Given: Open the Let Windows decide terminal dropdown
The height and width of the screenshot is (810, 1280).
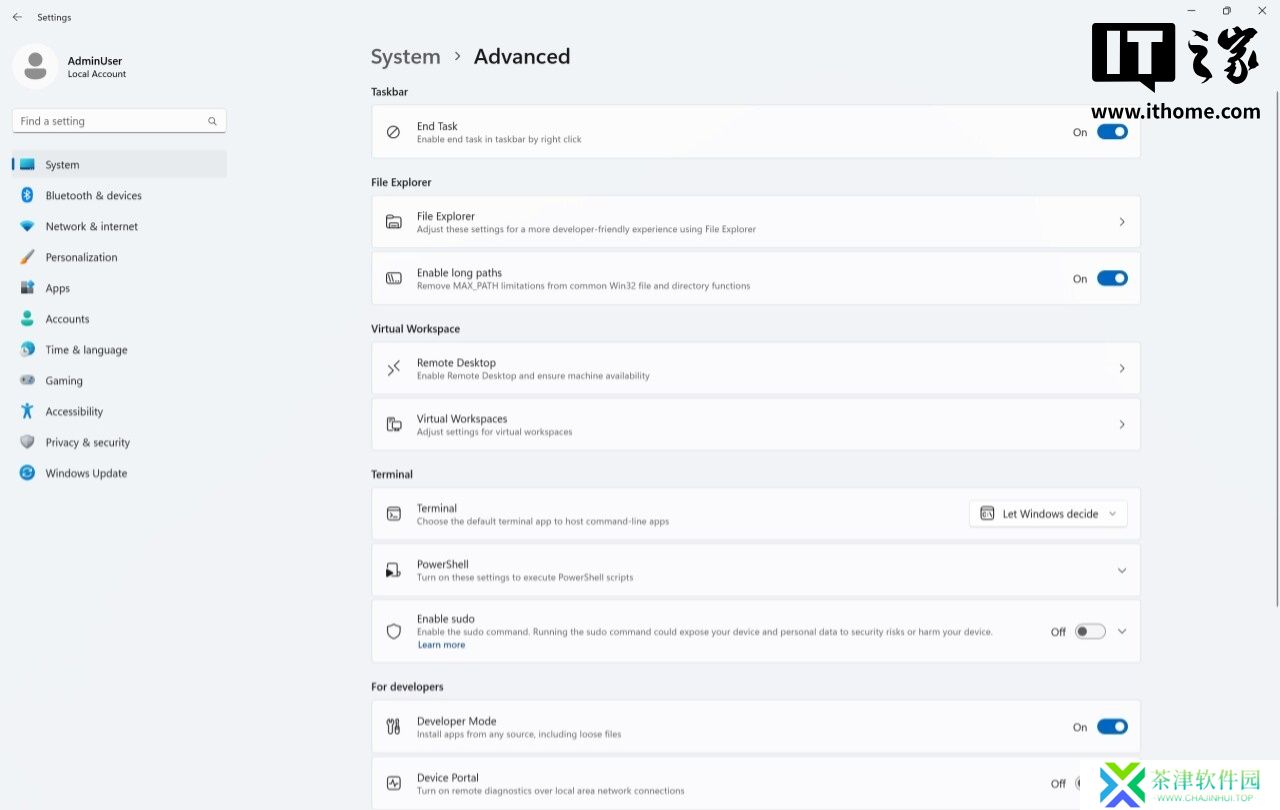Looking at the screenshot, I should click(1049, 514).
